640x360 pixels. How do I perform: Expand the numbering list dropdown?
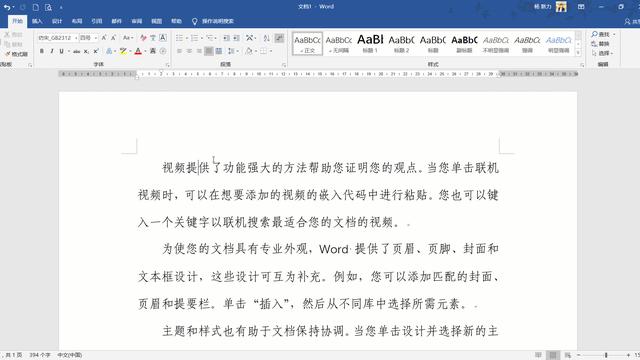pyautogui.click(x=202, y=38)
